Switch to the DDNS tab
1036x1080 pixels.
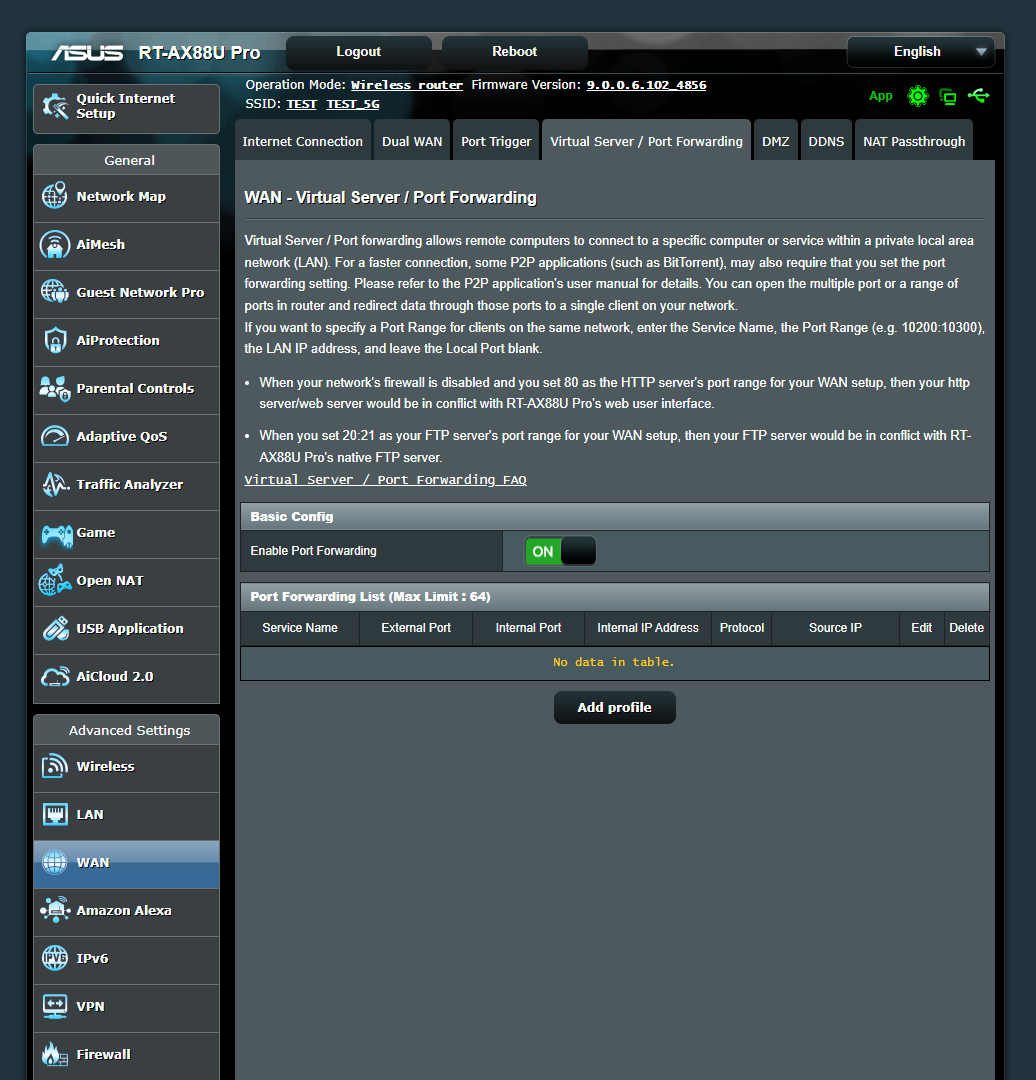[826, 141]
